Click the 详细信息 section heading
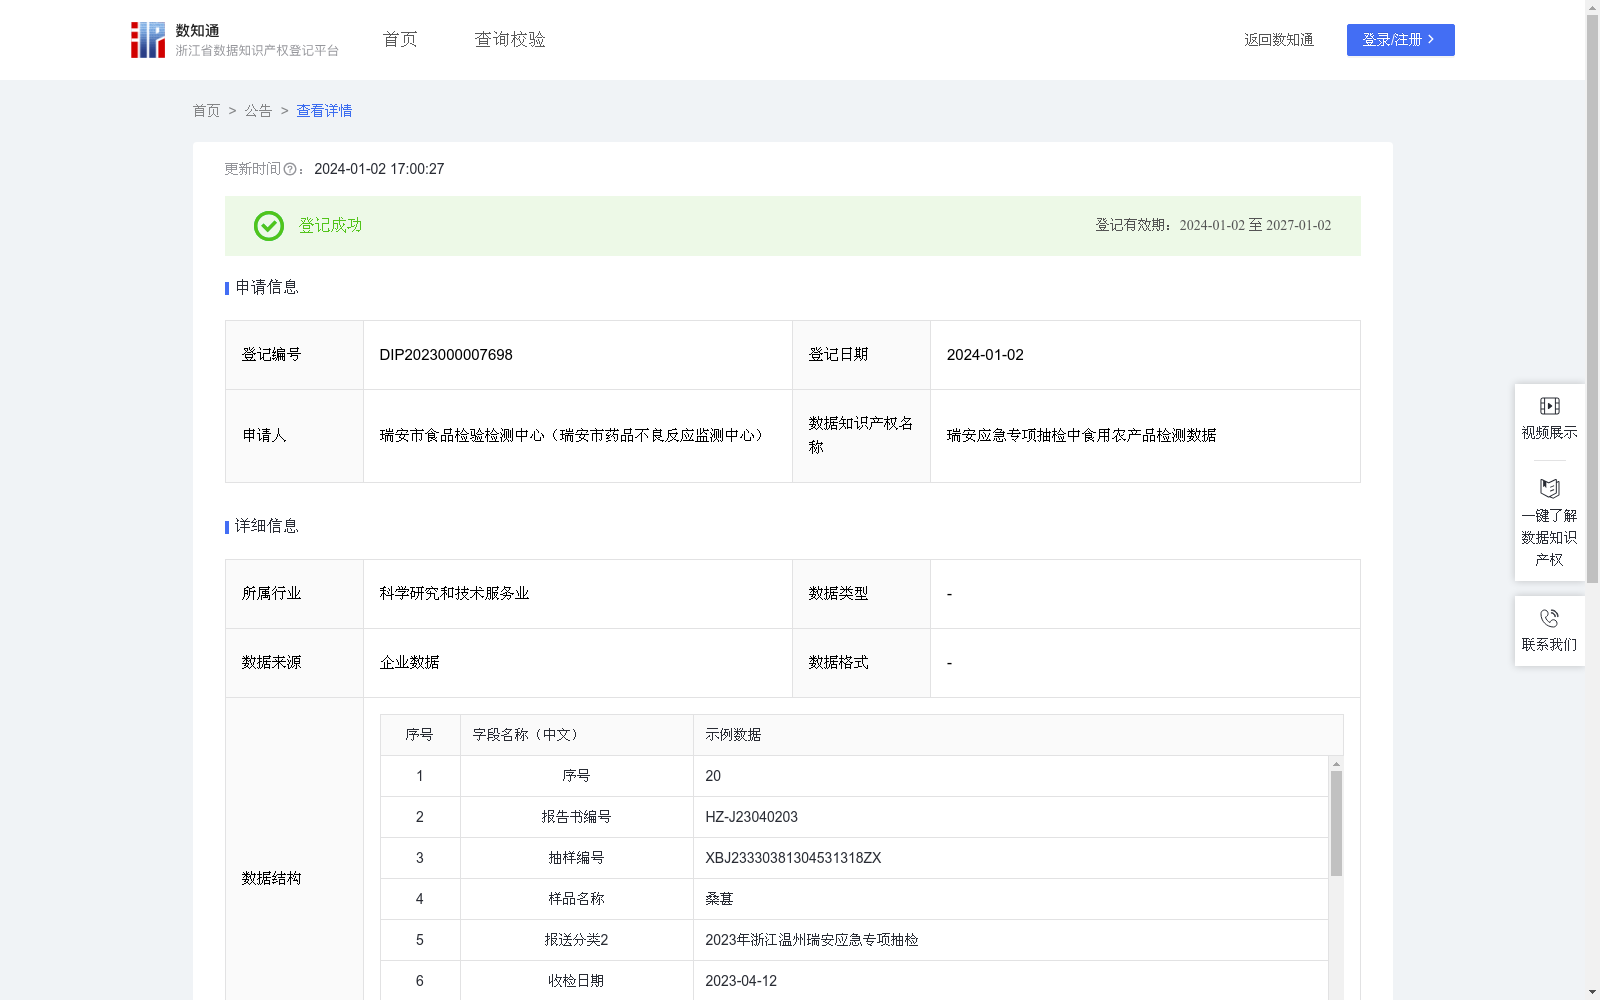 (267, 526)
